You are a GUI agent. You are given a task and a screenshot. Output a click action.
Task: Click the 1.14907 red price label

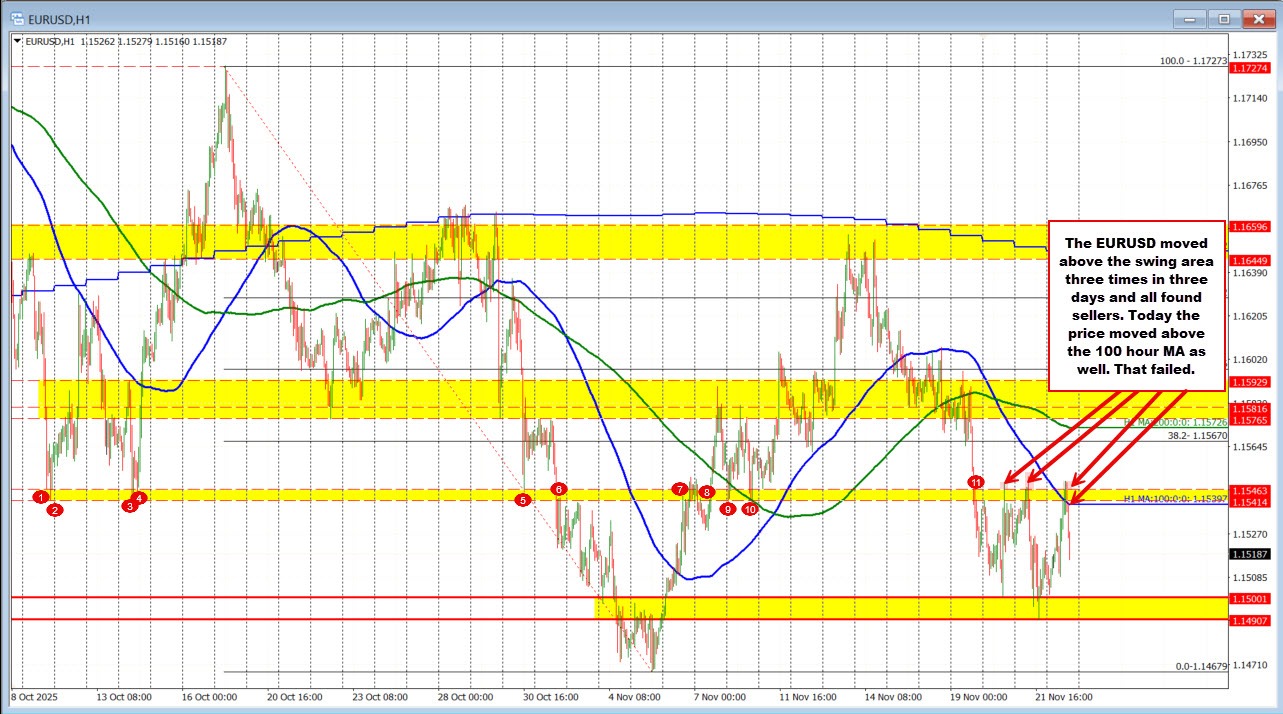click(x=1250, y=621)
